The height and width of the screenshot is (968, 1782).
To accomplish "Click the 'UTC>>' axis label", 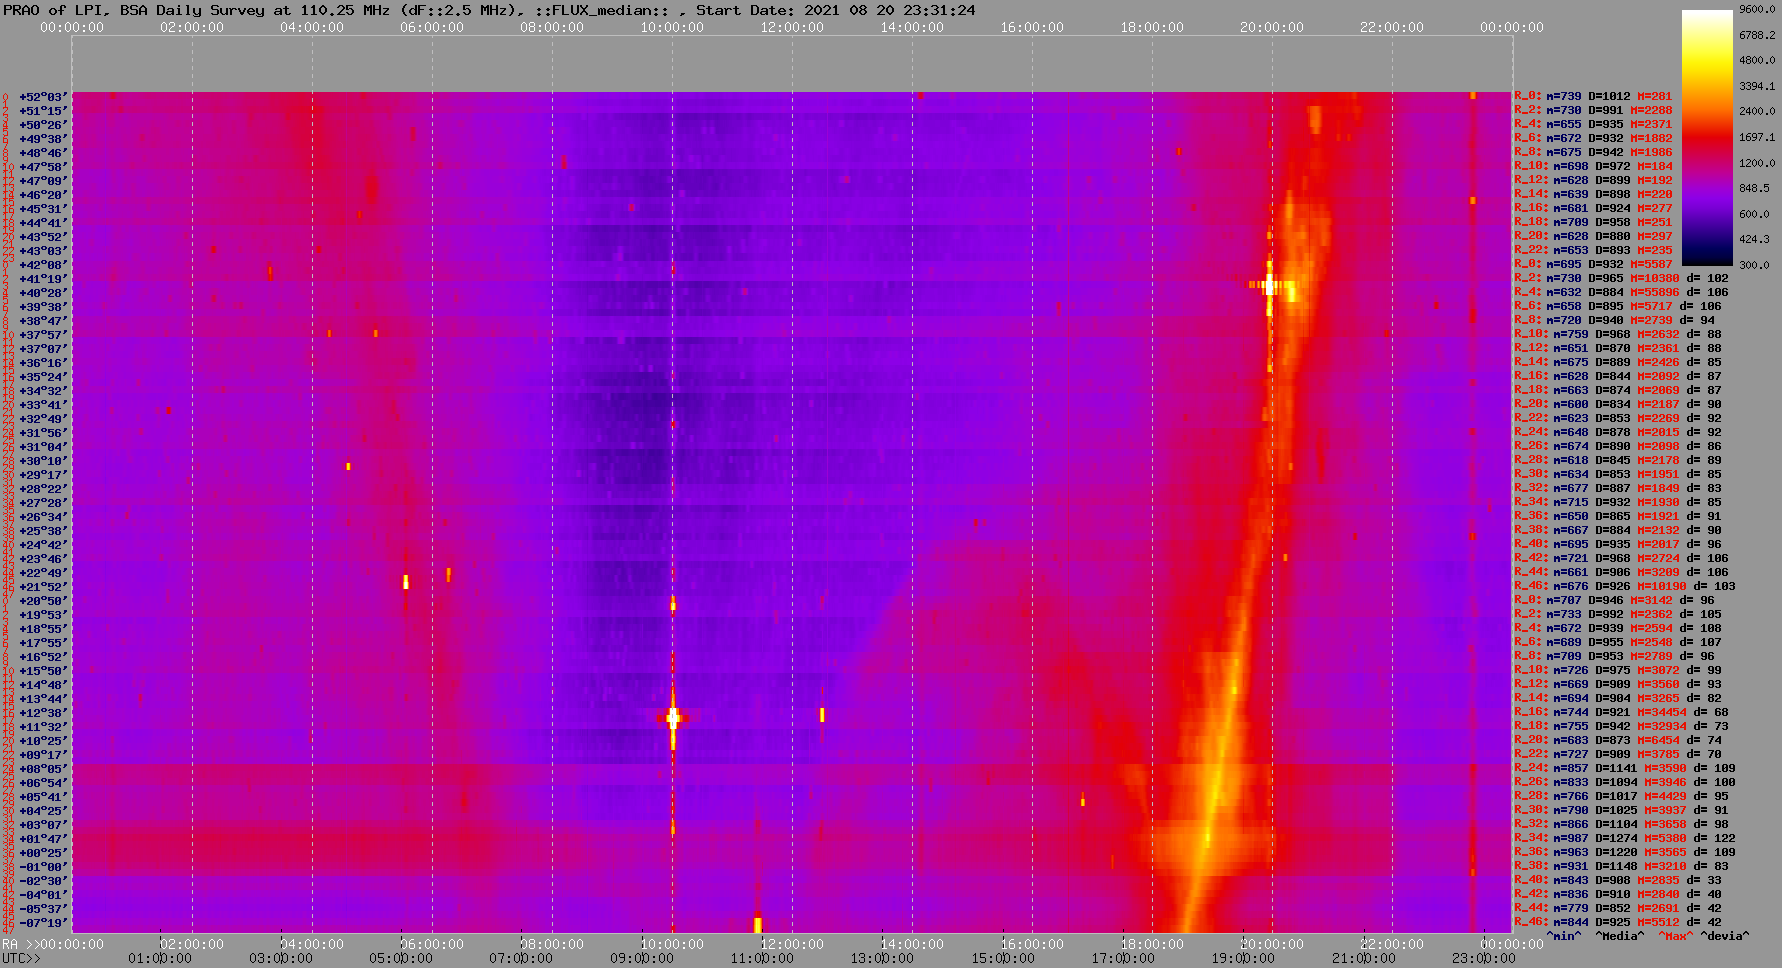I will tap(22, 958).
